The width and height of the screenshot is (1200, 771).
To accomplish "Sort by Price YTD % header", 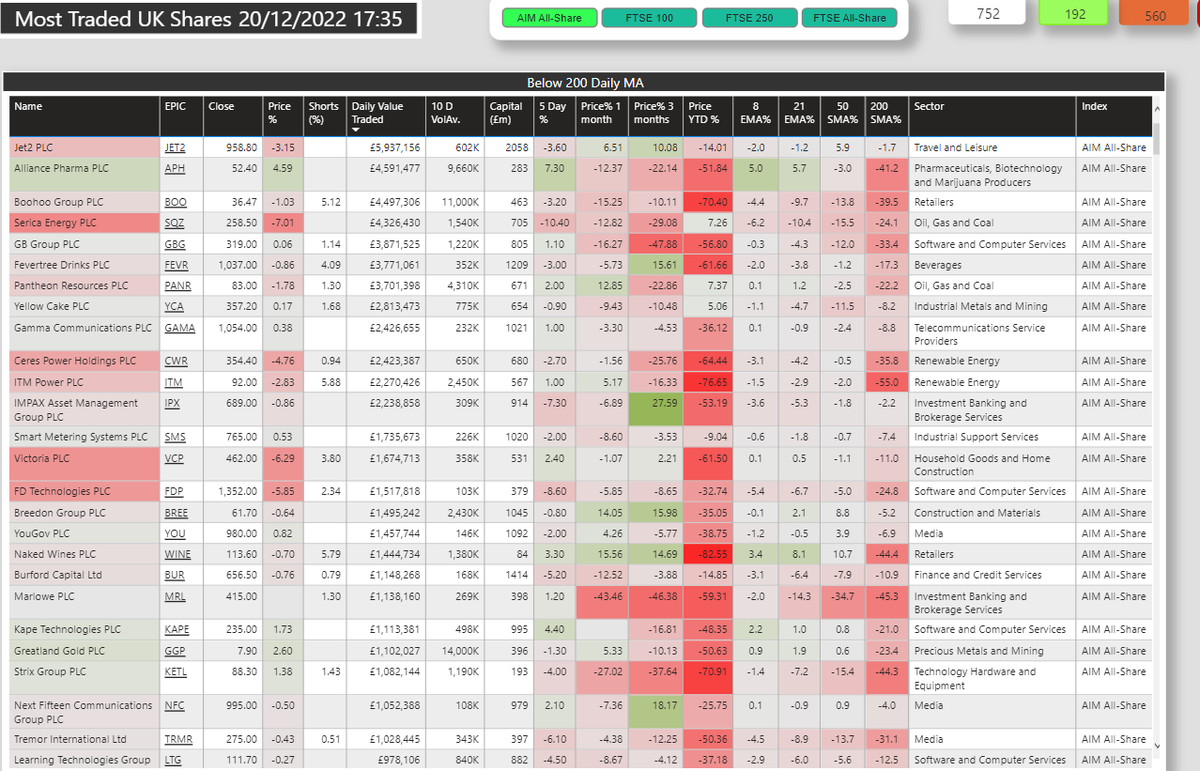I will coord(708,118).
